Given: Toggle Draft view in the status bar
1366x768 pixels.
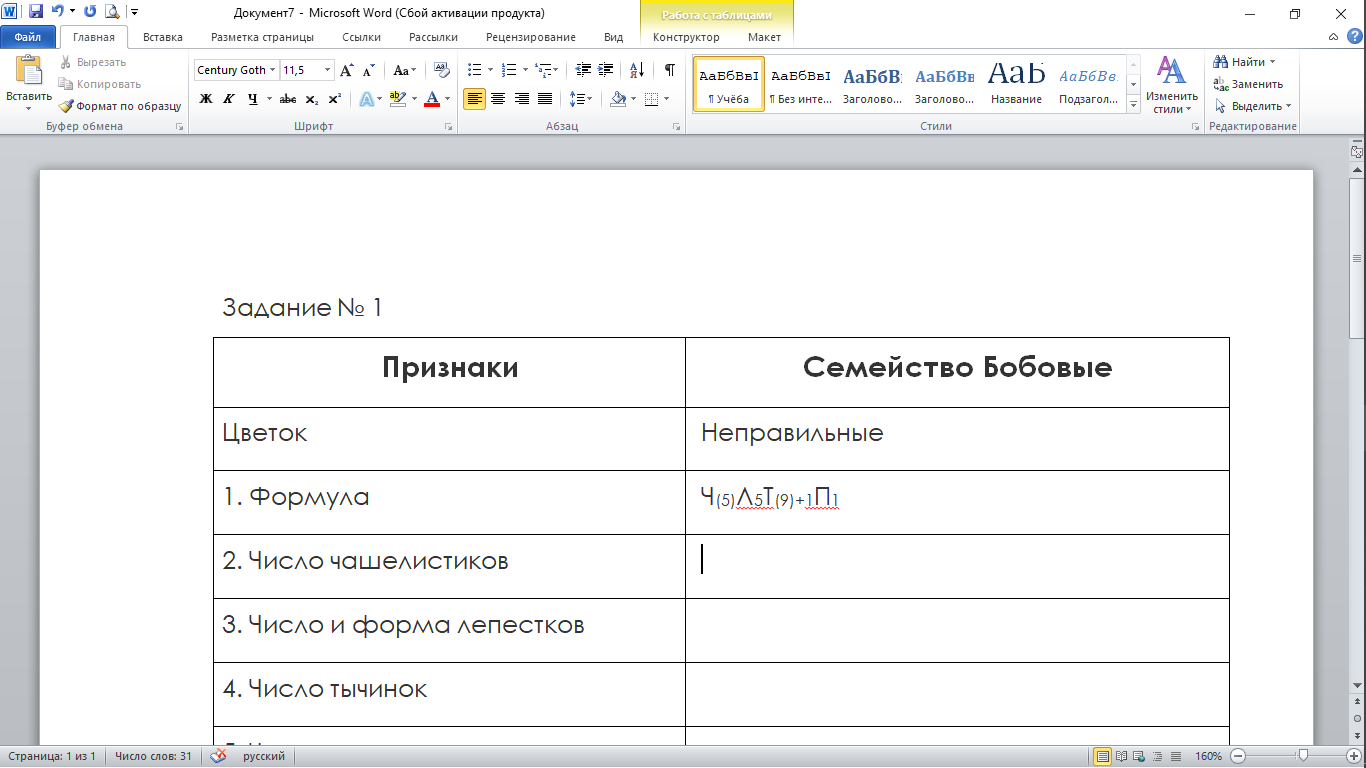Looking at the screenshot, I should pyautogui.click(x=1175, y=757).
